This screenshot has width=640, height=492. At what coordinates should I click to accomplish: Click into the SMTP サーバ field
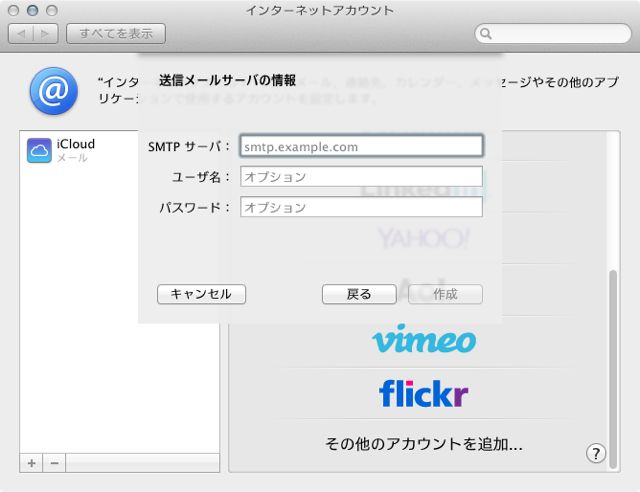click(361, 146)
